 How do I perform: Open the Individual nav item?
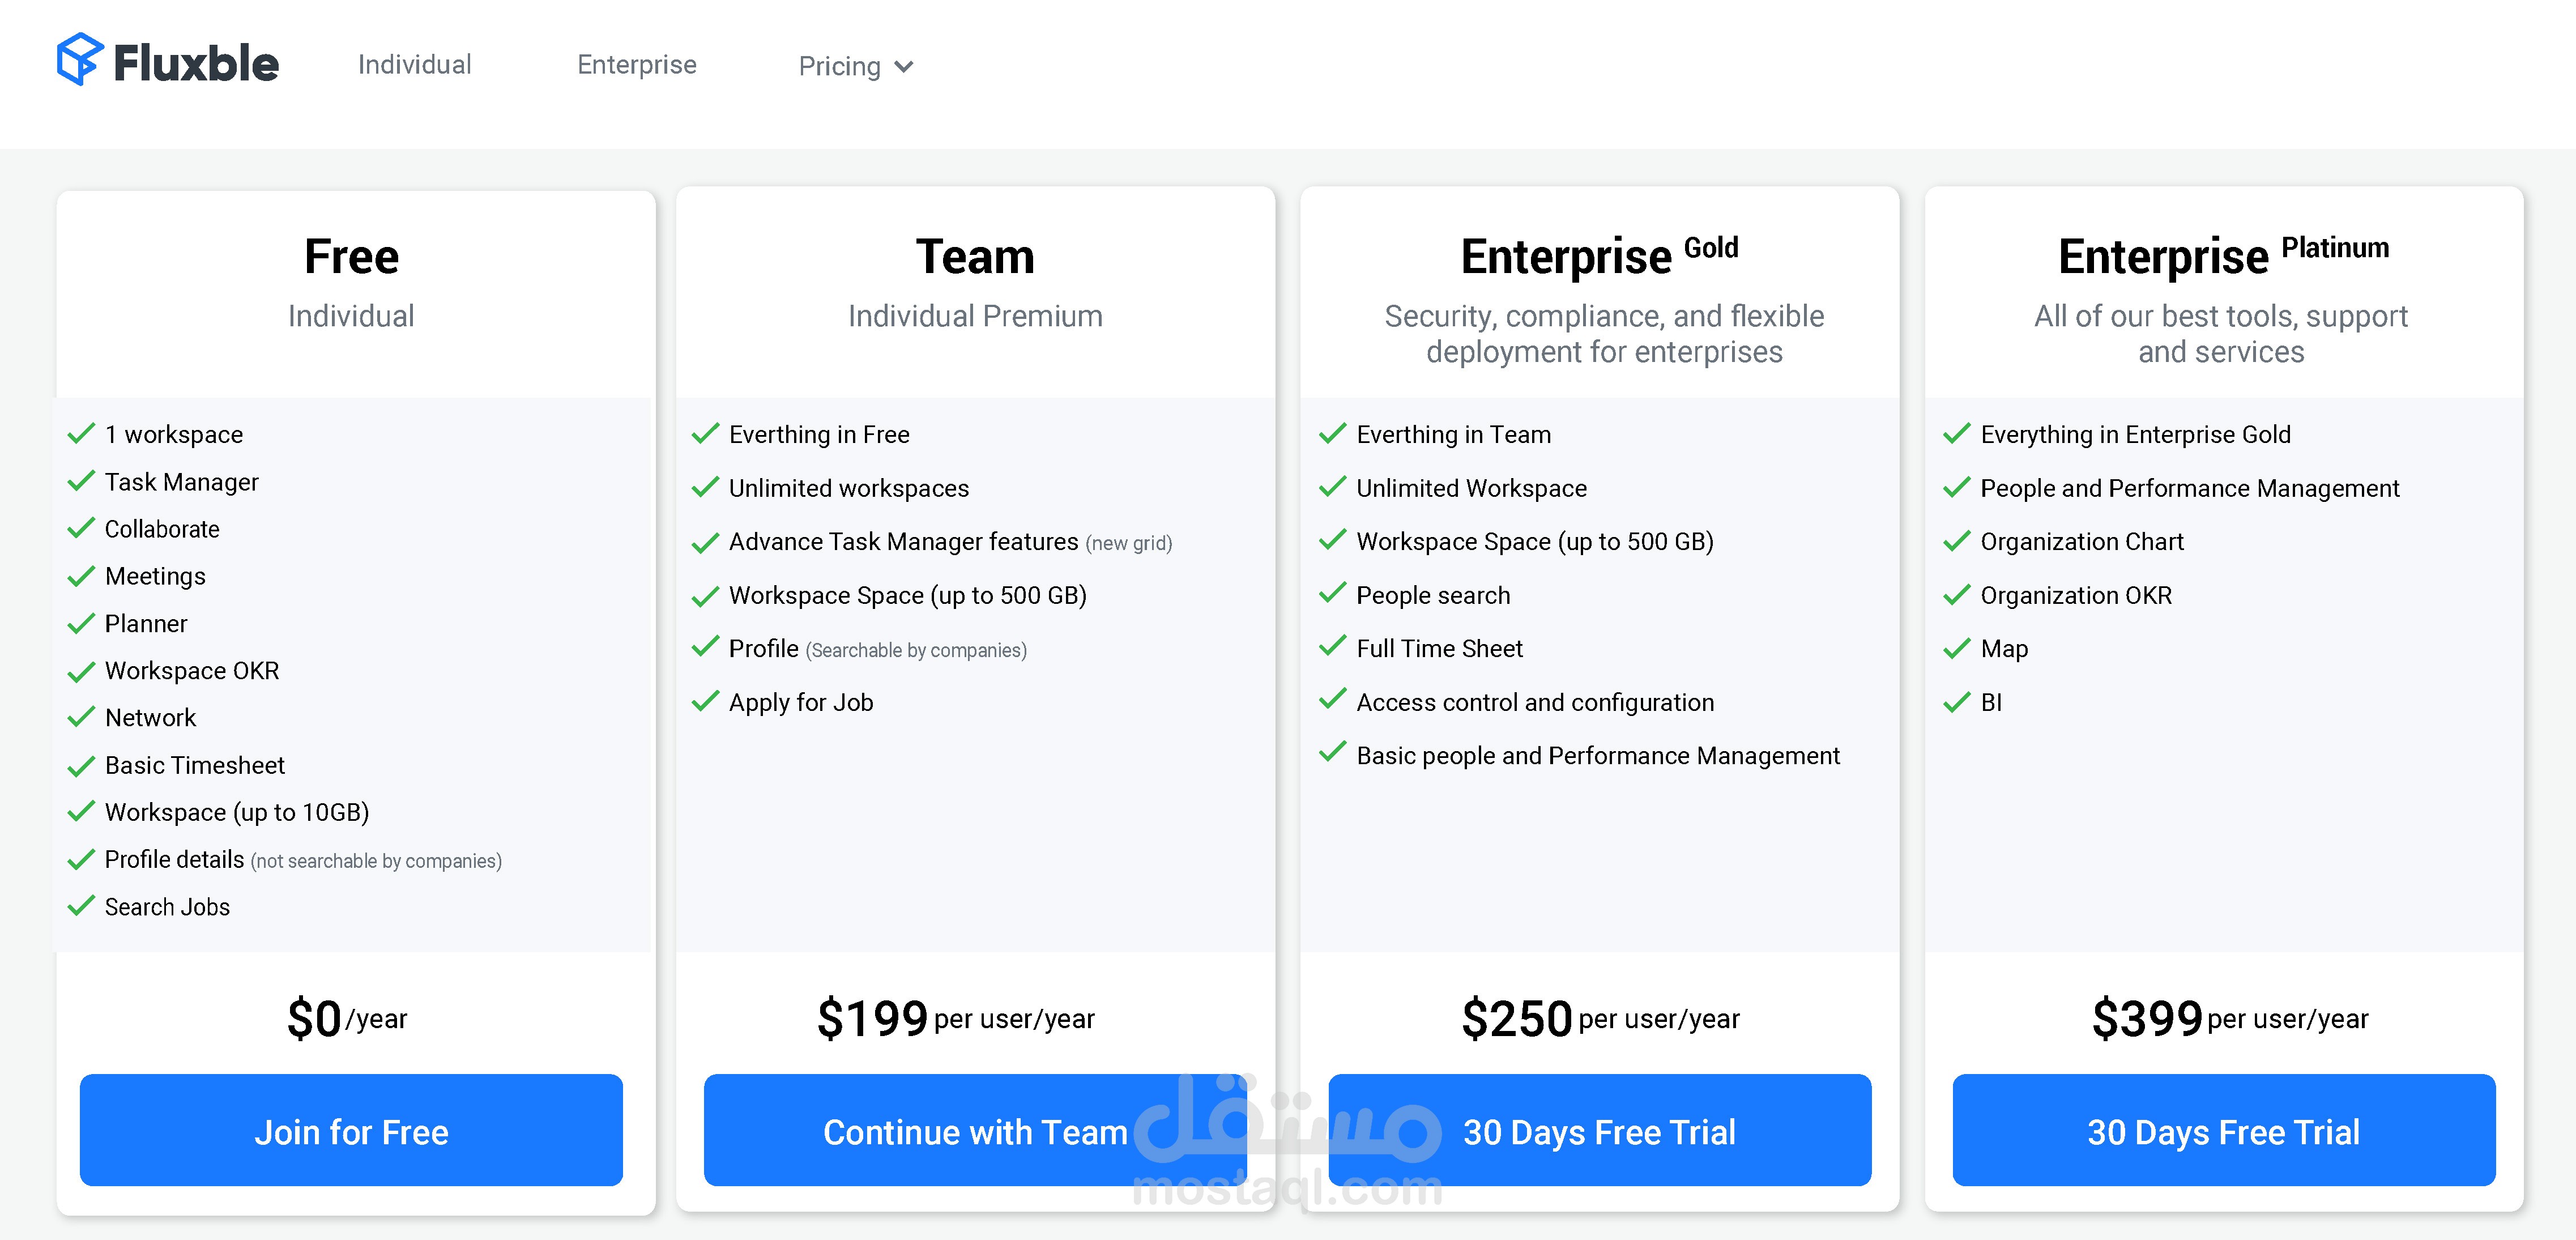click(x=414, y=65)
